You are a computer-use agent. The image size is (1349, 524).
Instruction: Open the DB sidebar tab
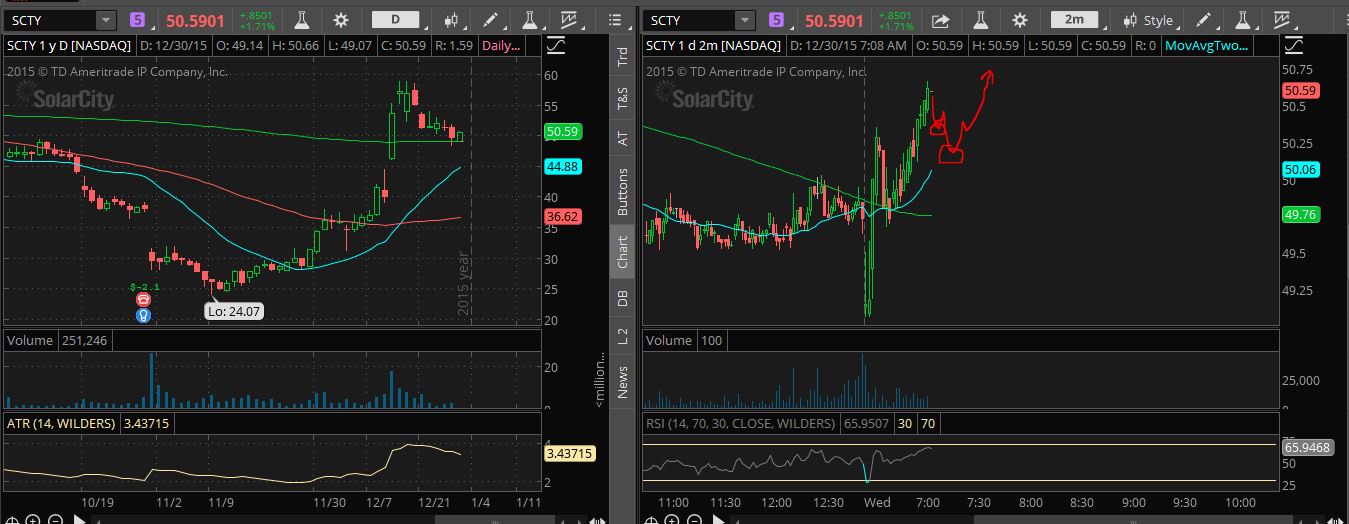(x=623, y=297)
